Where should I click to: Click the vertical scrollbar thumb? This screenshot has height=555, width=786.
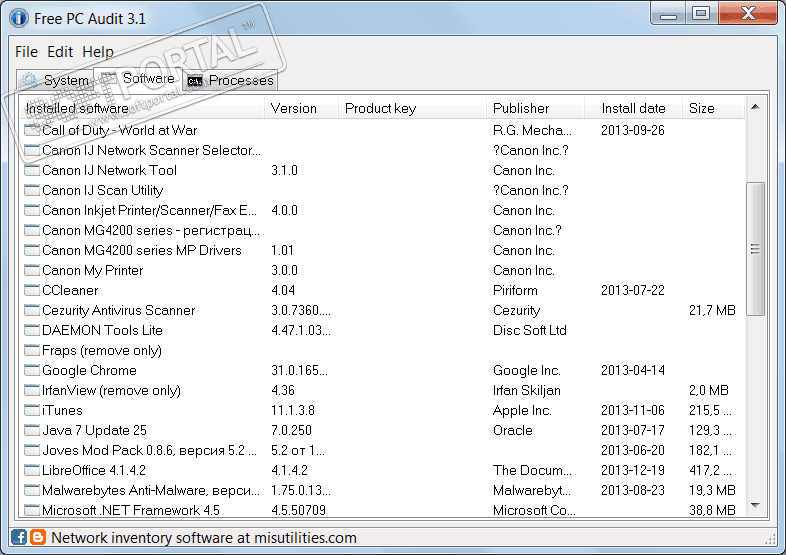(755, 249)
